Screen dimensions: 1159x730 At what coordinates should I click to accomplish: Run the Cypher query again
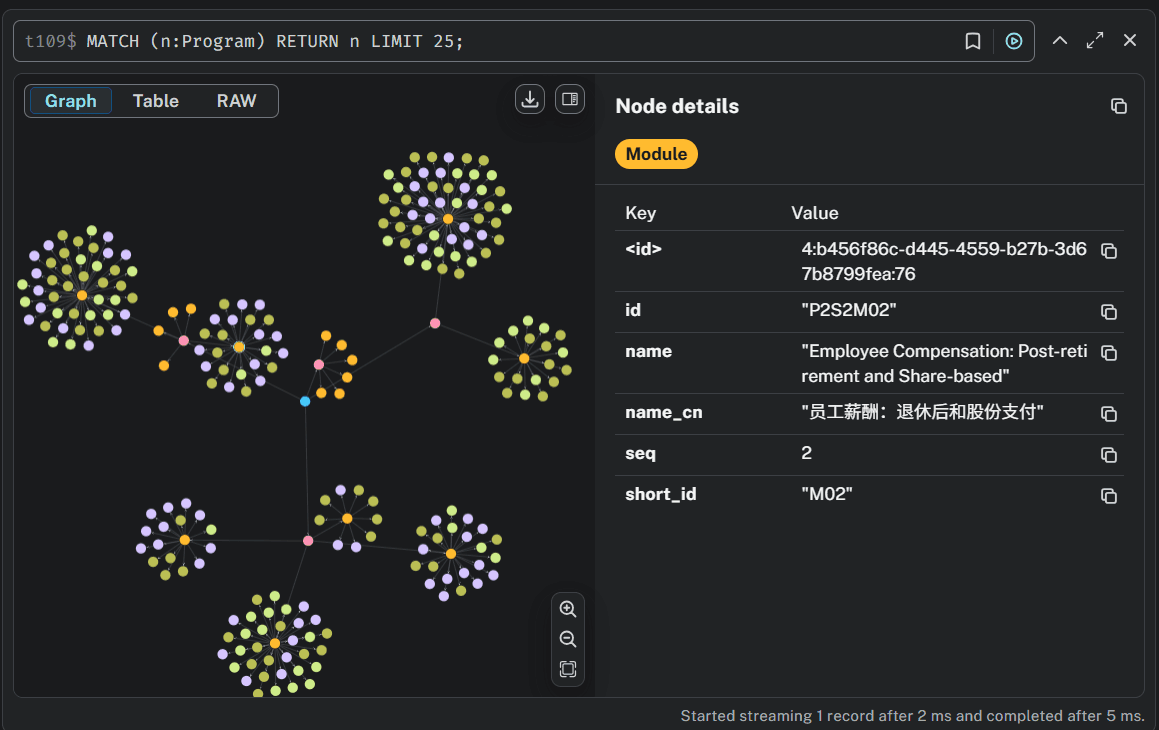click(x=1013, y=41)
